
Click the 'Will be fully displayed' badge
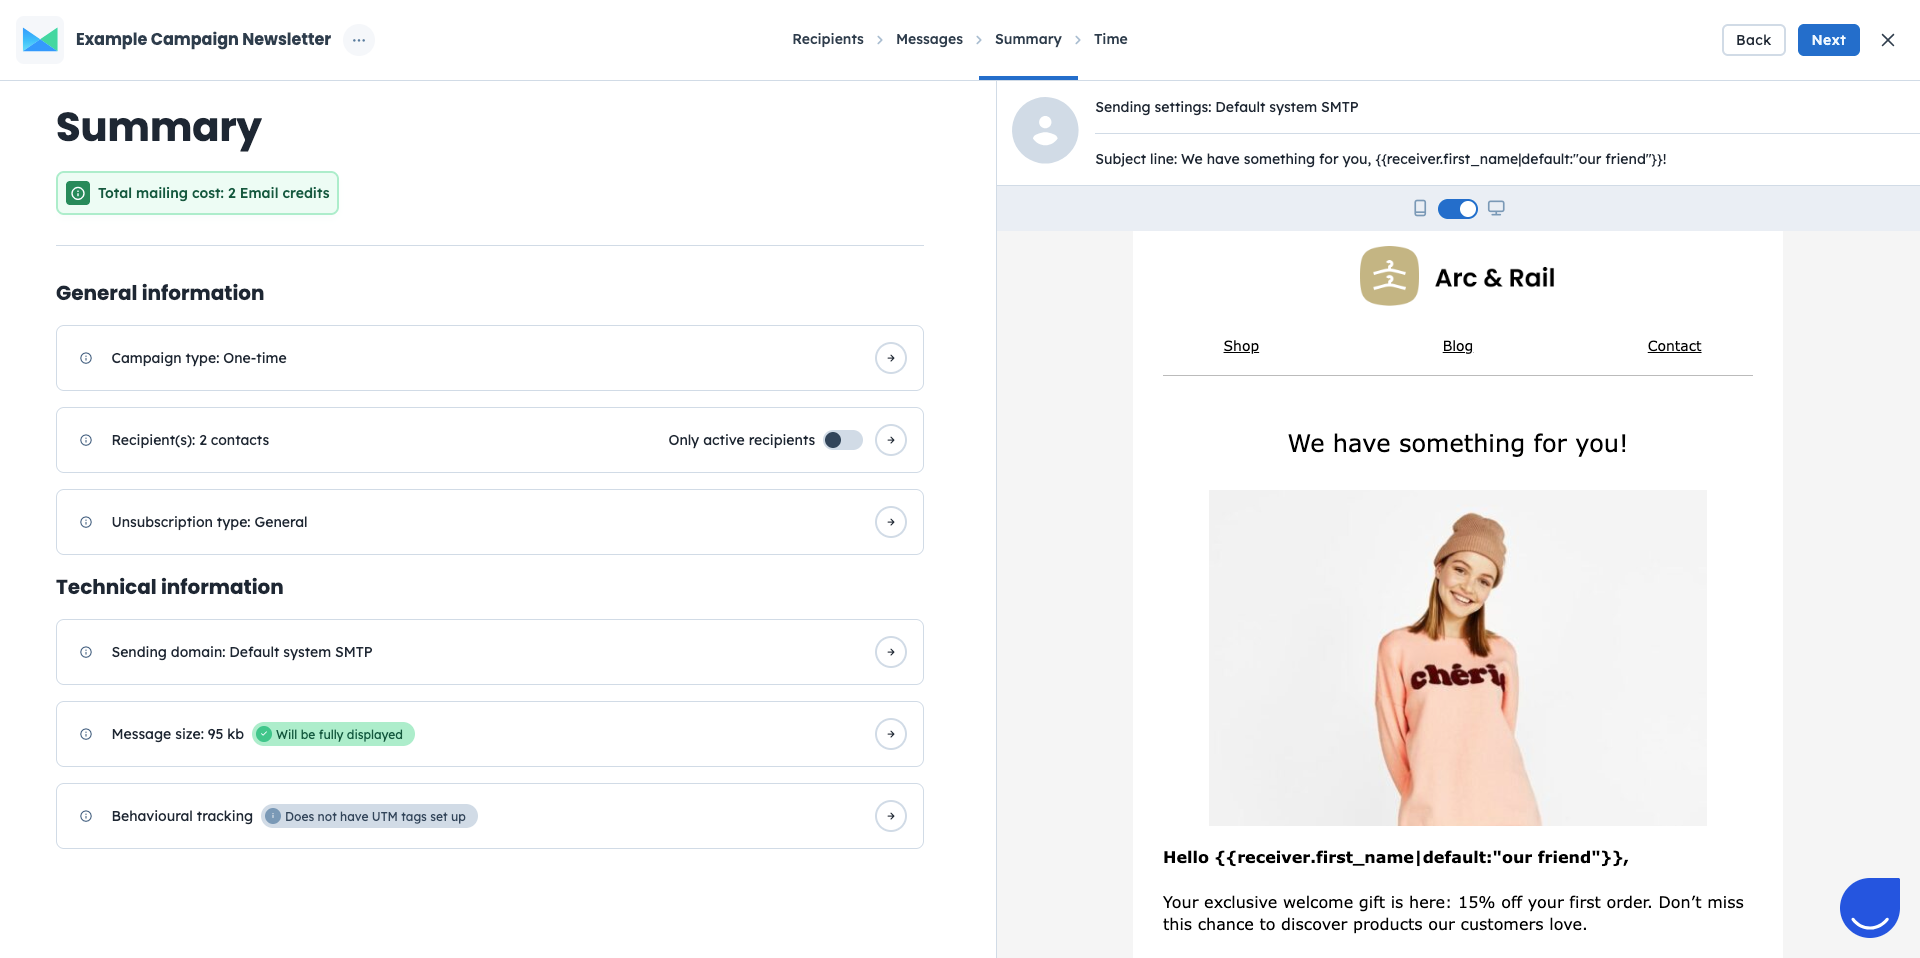pos(333,734)
